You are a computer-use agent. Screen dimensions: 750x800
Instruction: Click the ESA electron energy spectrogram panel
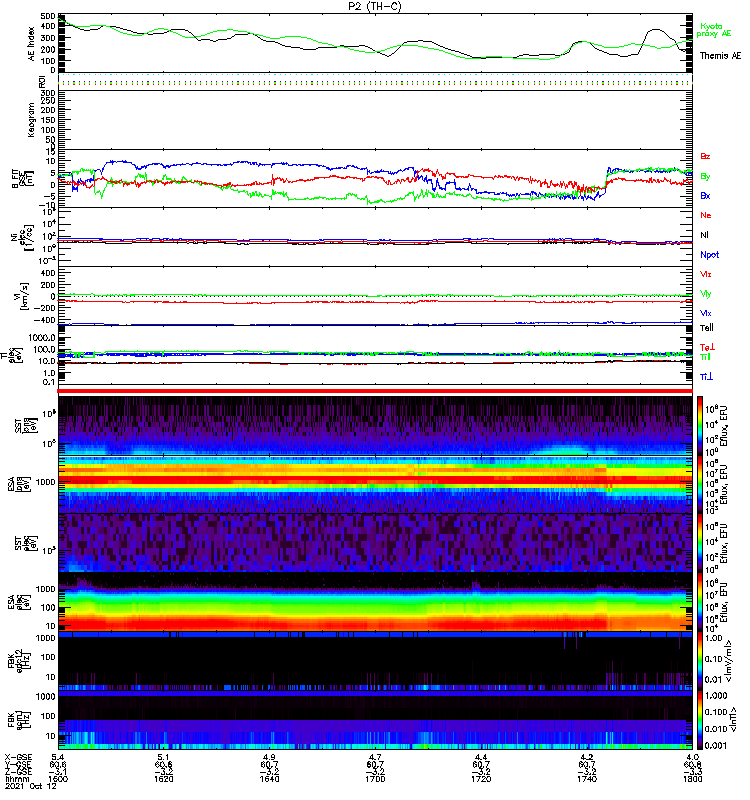pyautogui.click(x=375, y=602)
